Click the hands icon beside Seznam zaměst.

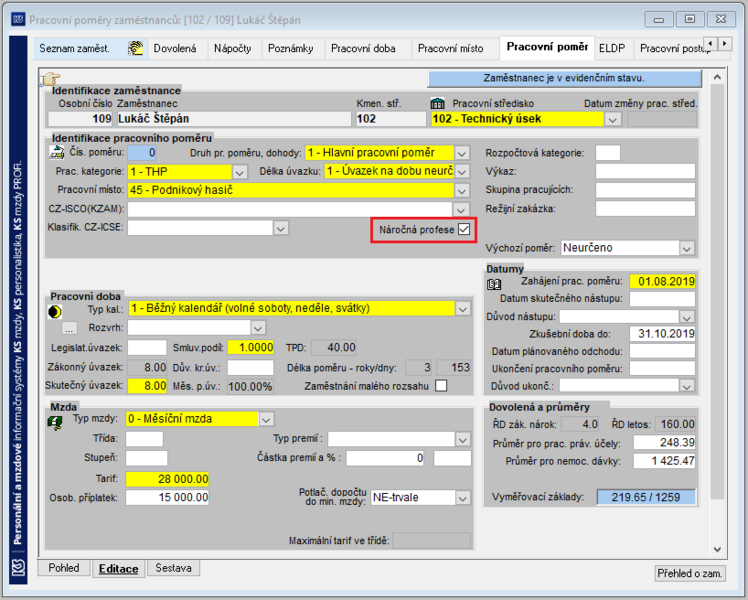(135, 48)
